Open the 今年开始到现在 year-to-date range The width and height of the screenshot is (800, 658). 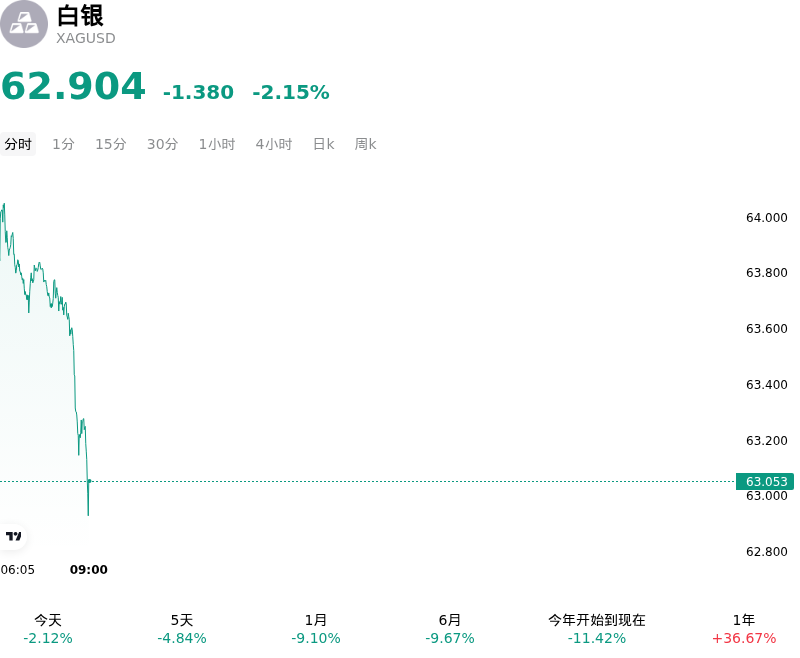(x=596, y=629)
